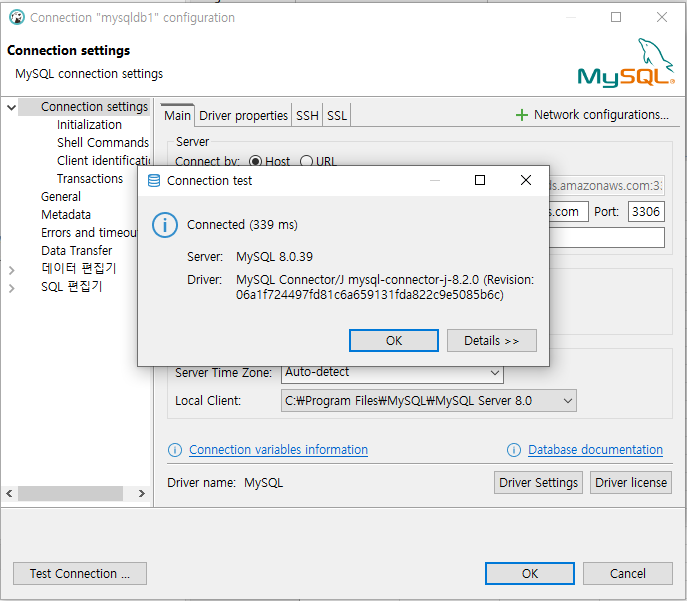Open Driver Settings

tap(538, 483)
